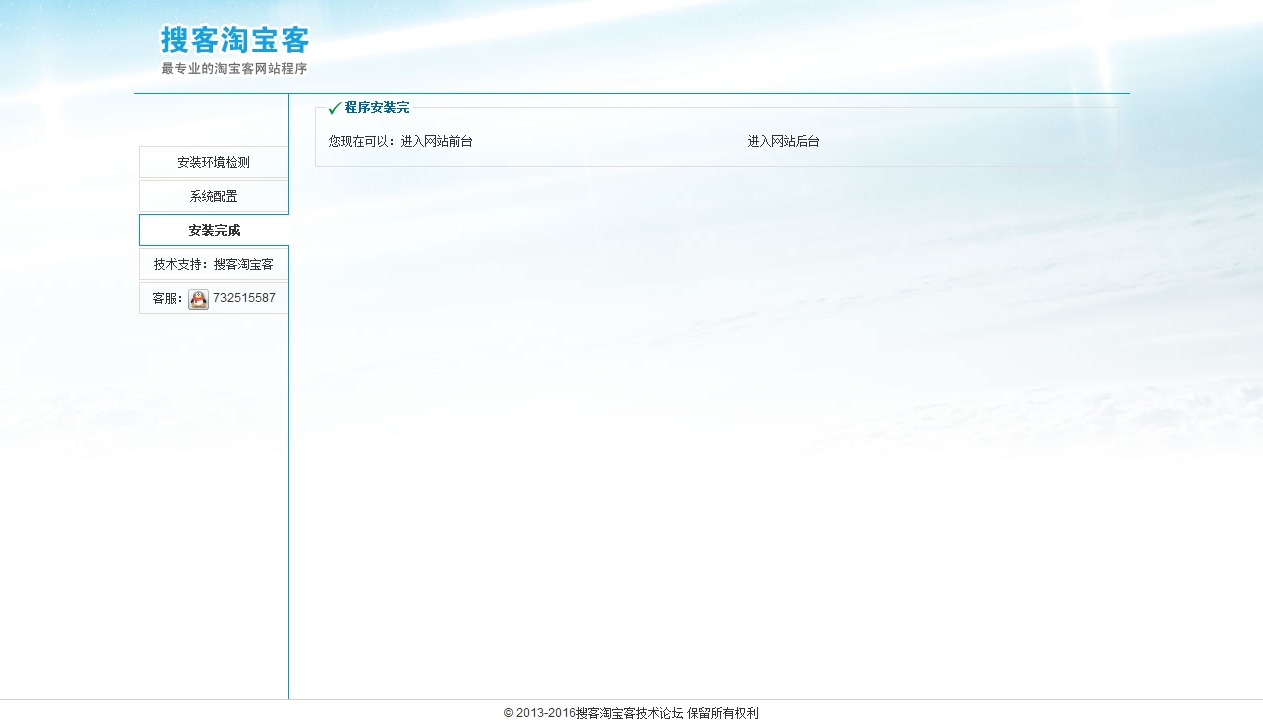This screenshot has height=725, width=1263.
Task: Click the QQ number 732515587
Action: (244, 298)
